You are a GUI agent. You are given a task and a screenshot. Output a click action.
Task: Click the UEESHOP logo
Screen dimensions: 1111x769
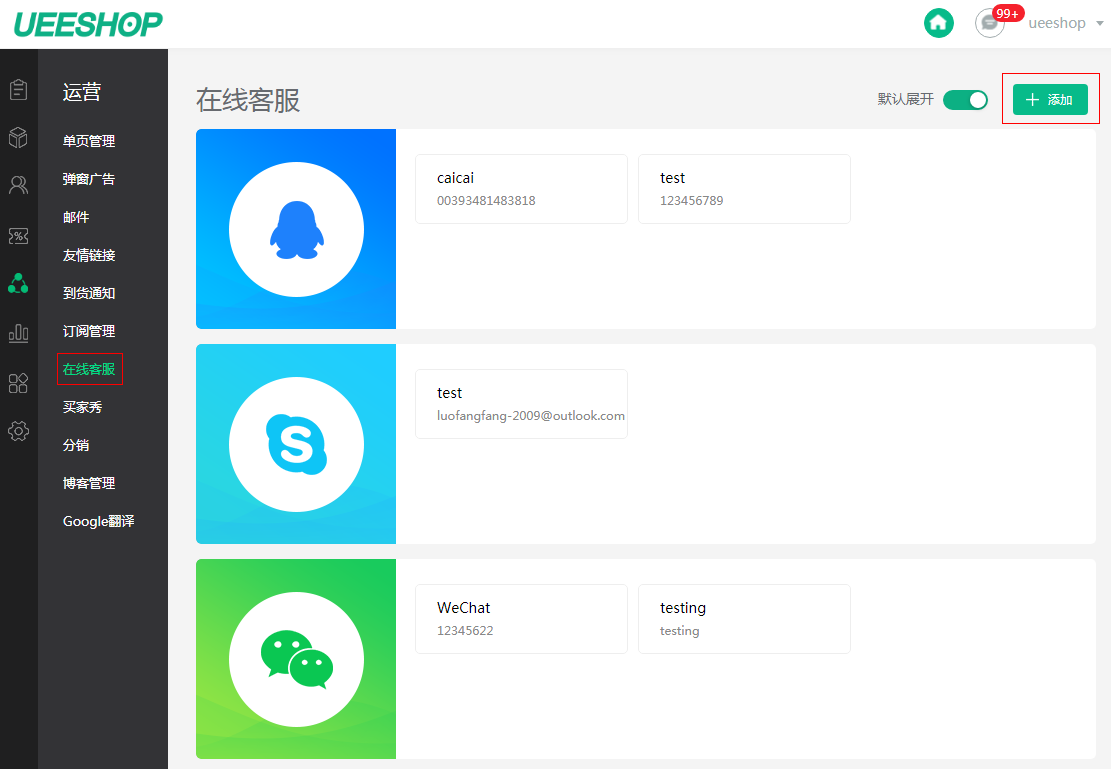(x=89, y=23)
